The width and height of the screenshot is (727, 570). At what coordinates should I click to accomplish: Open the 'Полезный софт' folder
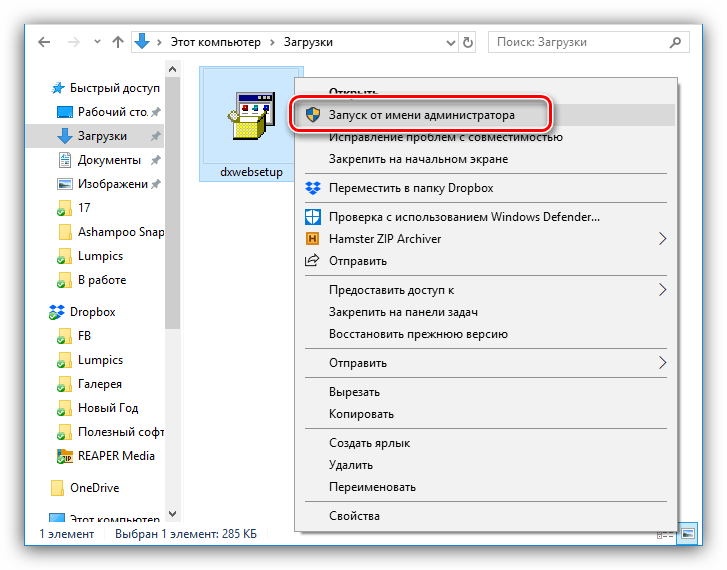(121, 432)
